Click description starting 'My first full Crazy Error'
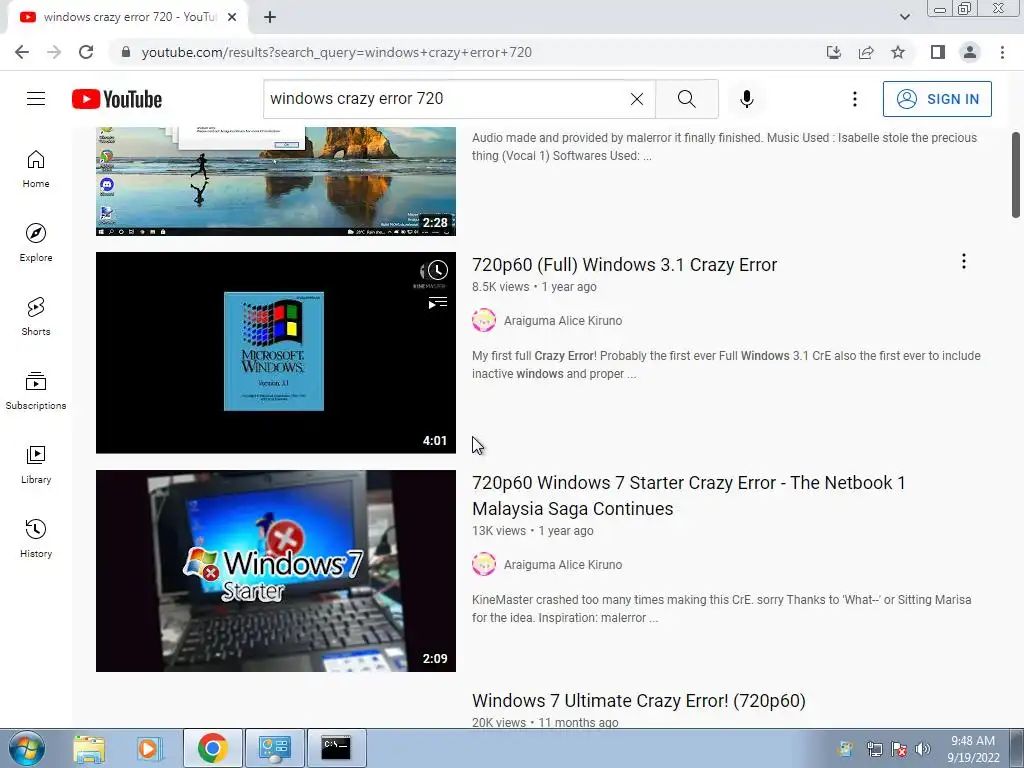Viewport: 1024px width, 768px height. (726, 364)
